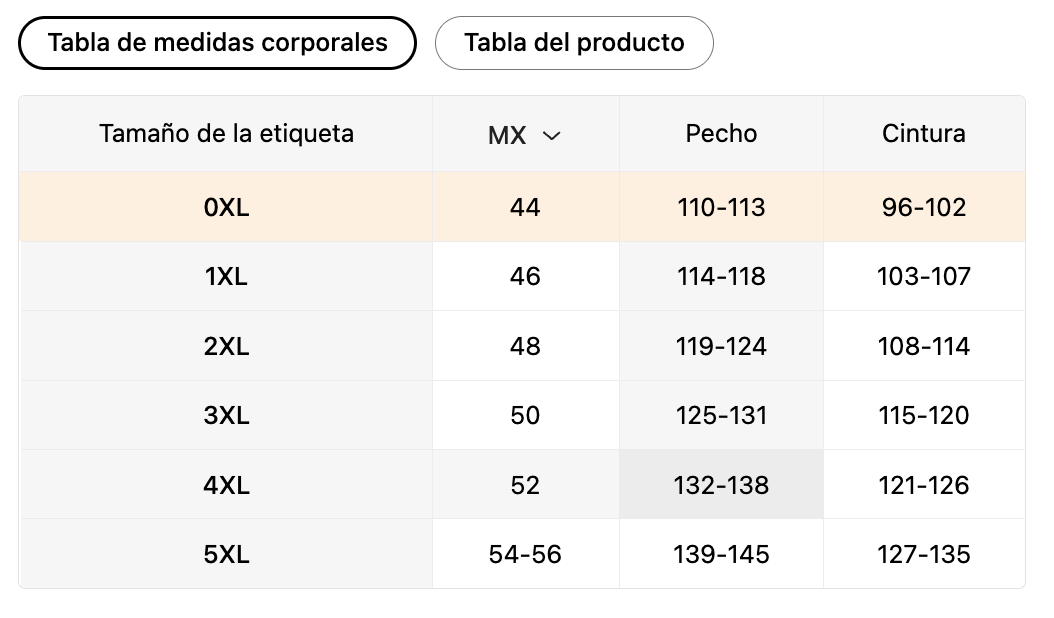Click the 127-135 waist cell
This screenshot has width=1054, height=618.
(x=924, y=554)
